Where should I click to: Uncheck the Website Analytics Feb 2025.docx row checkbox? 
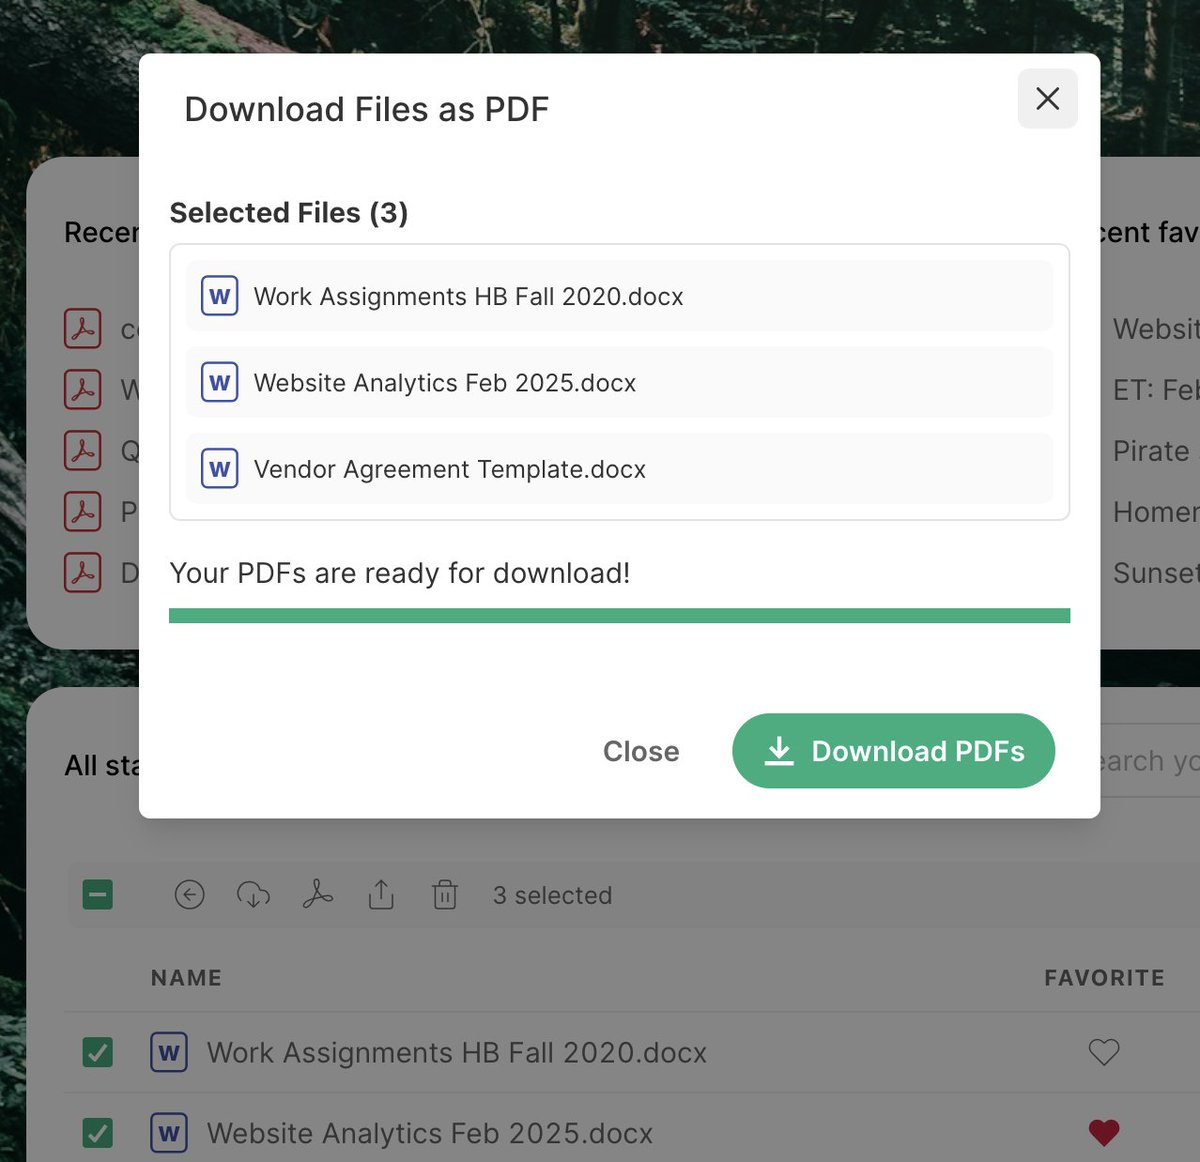(97, 1133)
